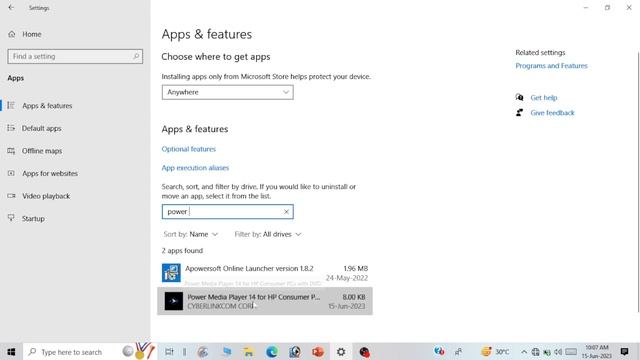Open Default apps section

[42, 128]
